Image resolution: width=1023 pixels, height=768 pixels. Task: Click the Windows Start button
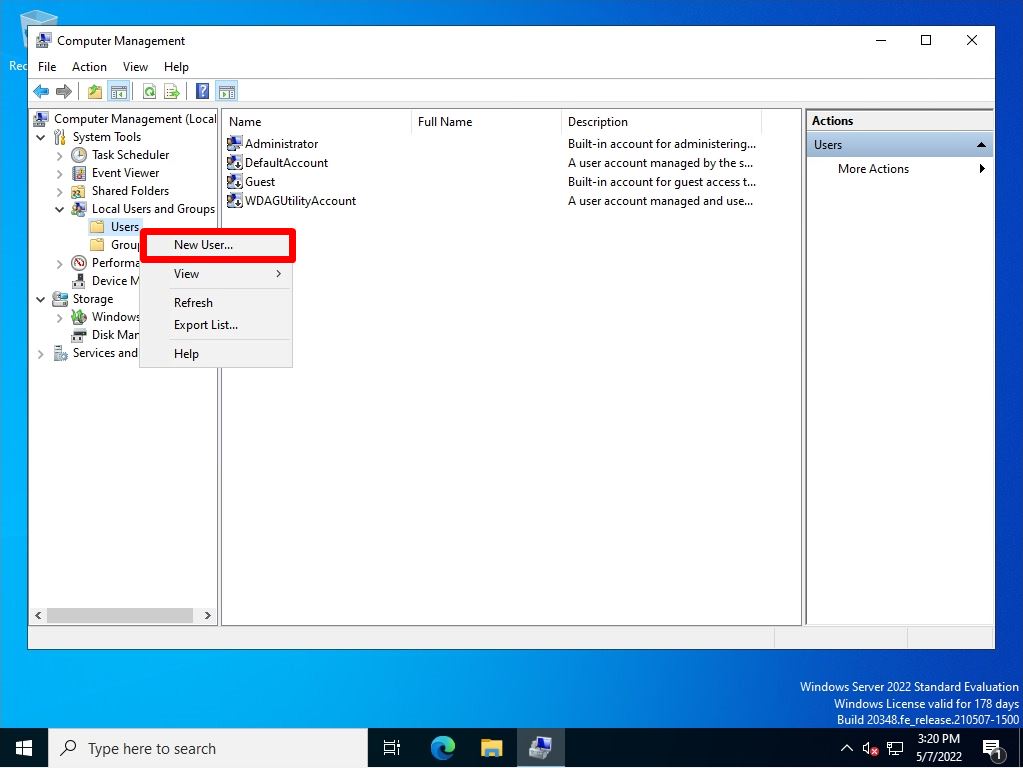(x=23, y=748)
